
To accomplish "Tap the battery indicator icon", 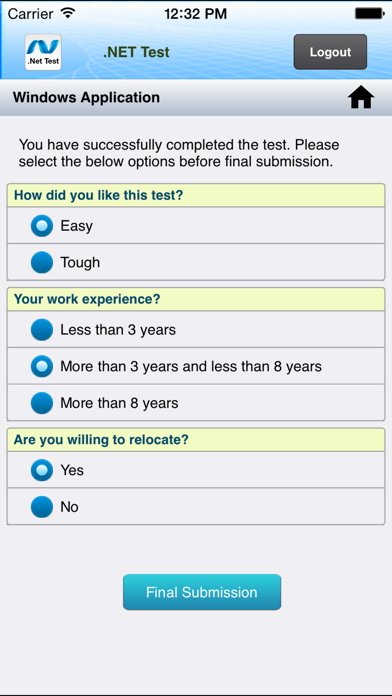I will coord(369,14).
